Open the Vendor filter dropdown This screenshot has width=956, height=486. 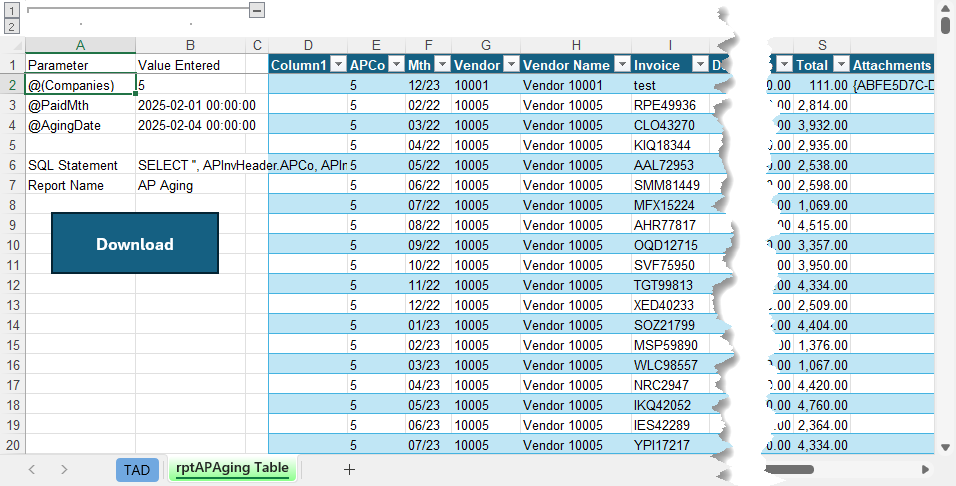512,65
